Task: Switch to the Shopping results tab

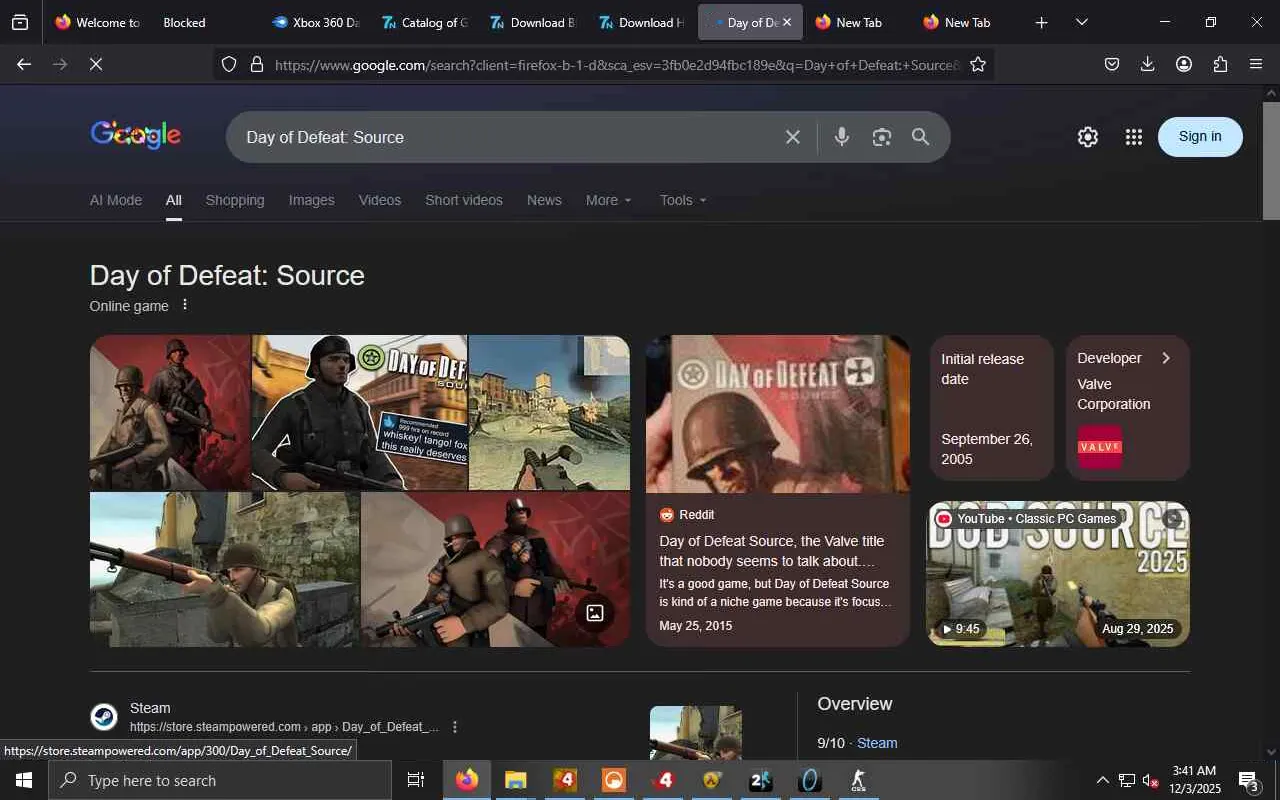Action: [x=235, y=200]
